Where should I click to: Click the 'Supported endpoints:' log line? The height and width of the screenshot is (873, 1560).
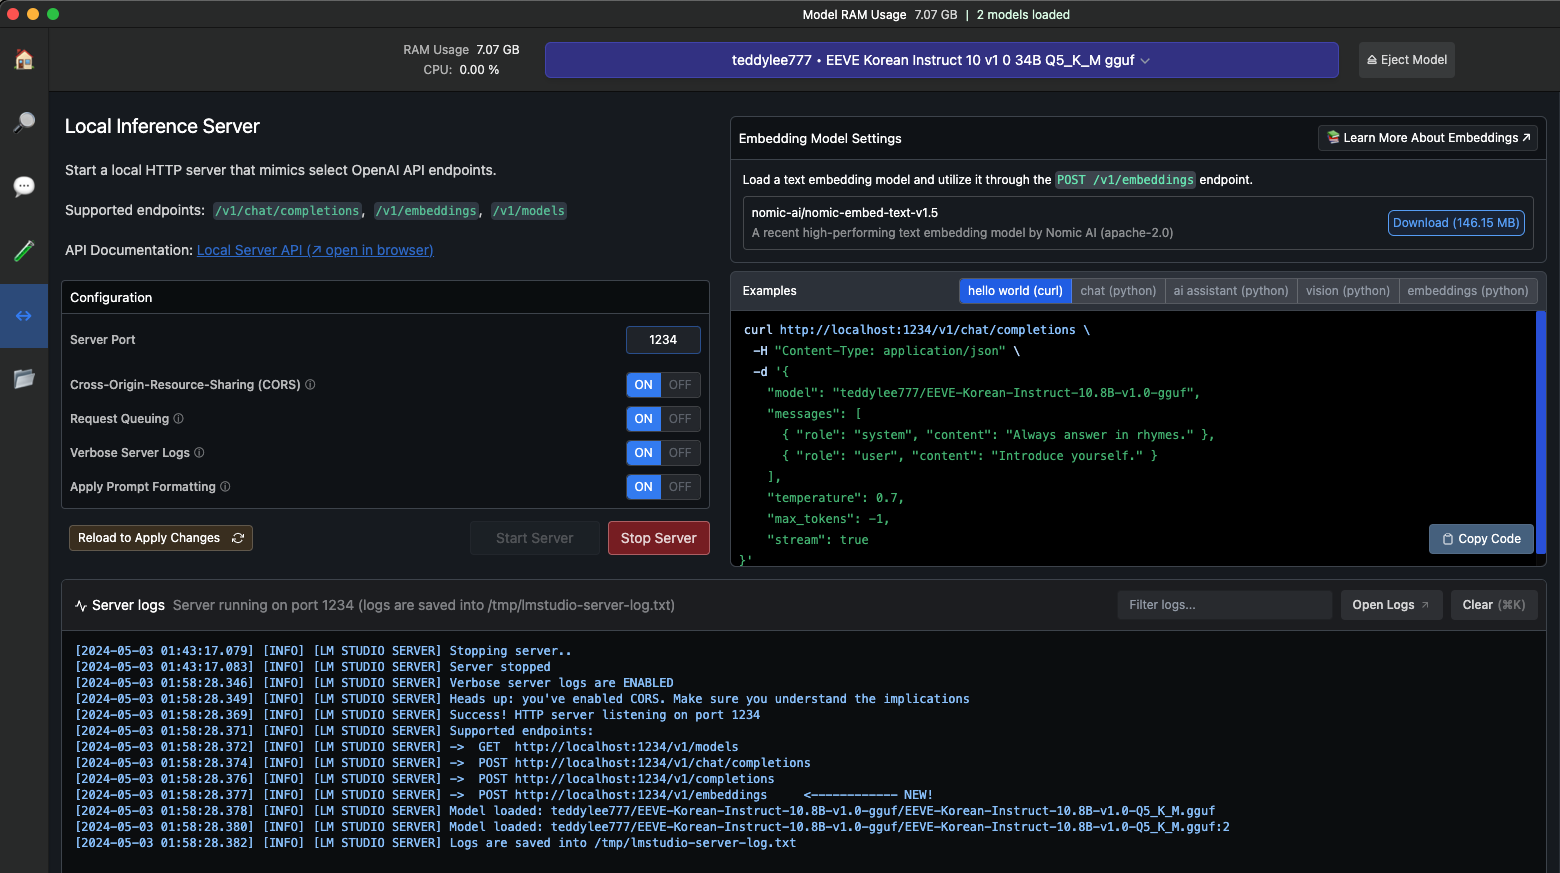click(334, 731)
